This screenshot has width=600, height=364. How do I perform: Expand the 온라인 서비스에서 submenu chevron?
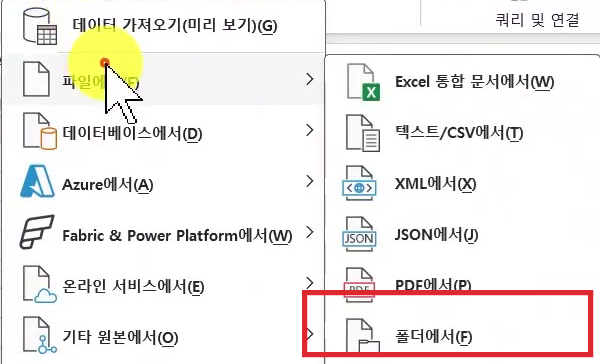coord(310,283)
